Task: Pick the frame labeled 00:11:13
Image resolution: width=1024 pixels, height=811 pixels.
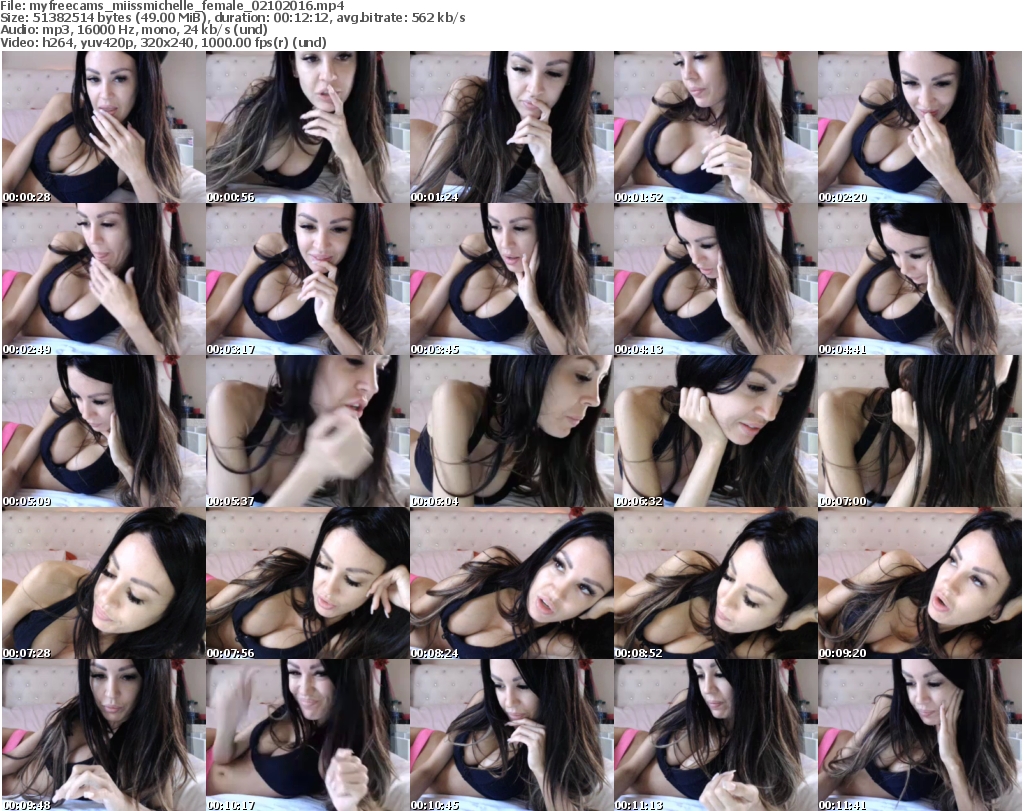Action: pos(715,735)
